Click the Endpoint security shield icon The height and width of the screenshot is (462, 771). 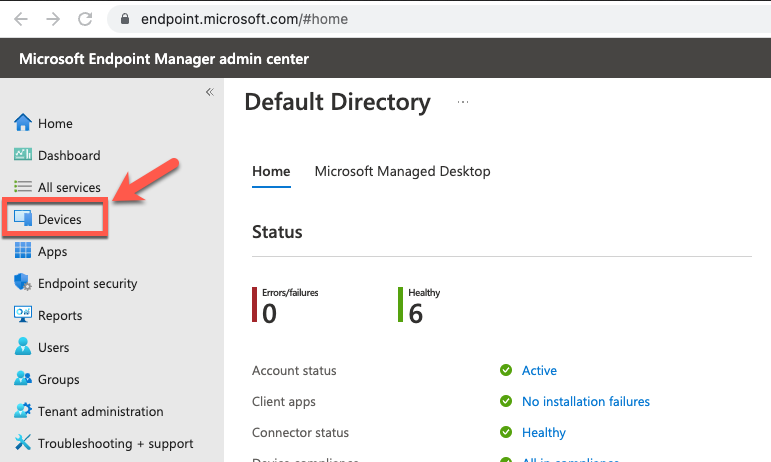click(x=23, y=283)
